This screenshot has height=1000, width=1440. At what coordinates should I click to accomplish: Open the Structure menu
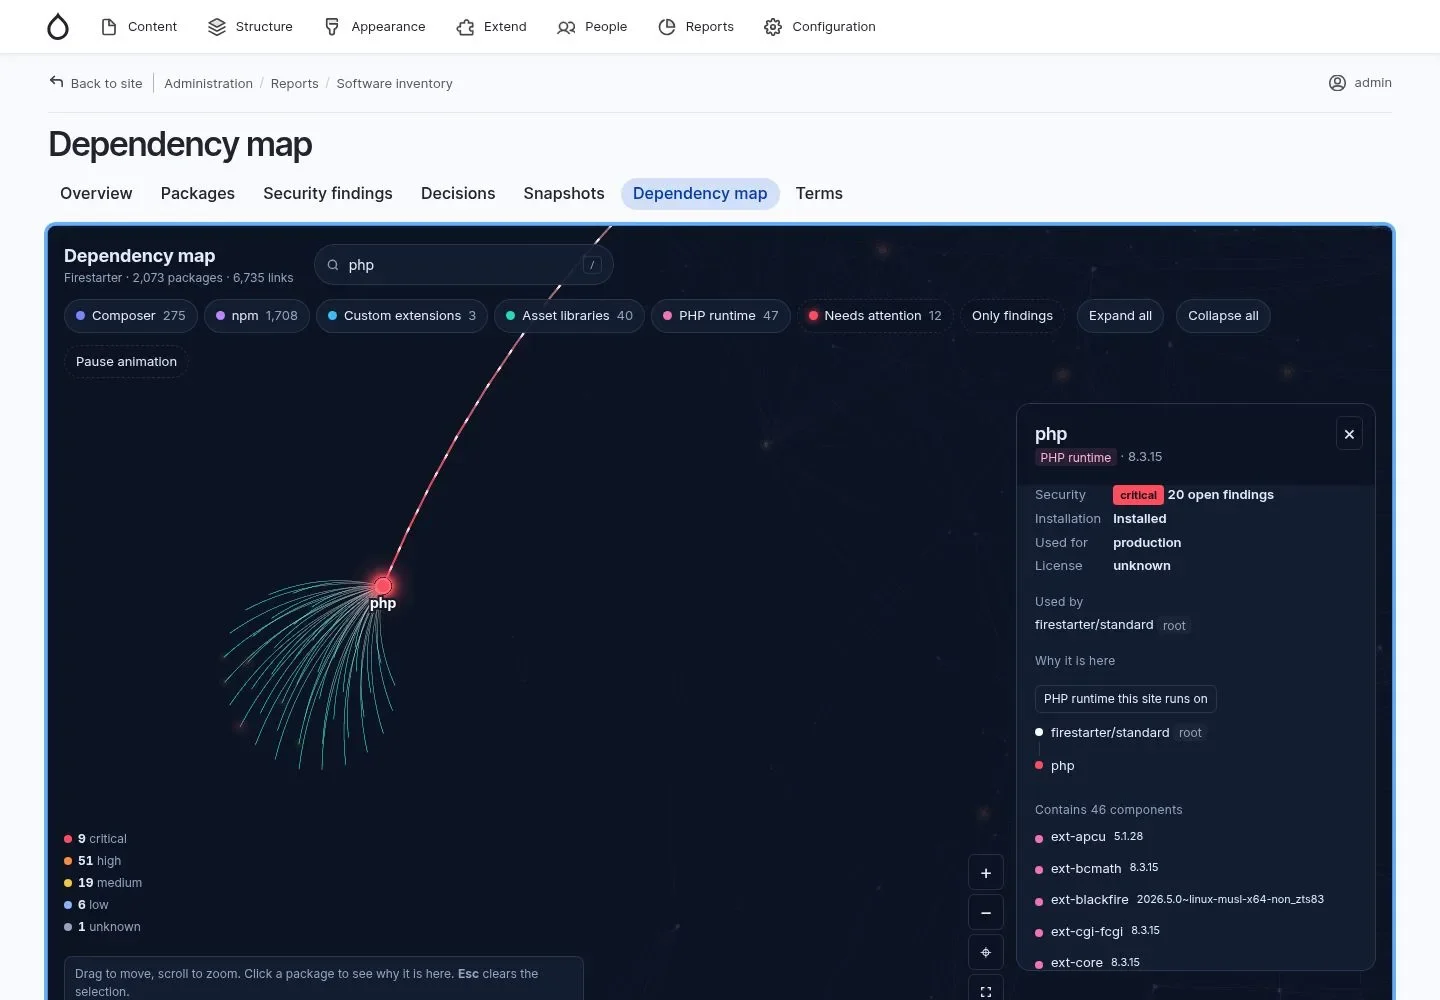point(250,27)
